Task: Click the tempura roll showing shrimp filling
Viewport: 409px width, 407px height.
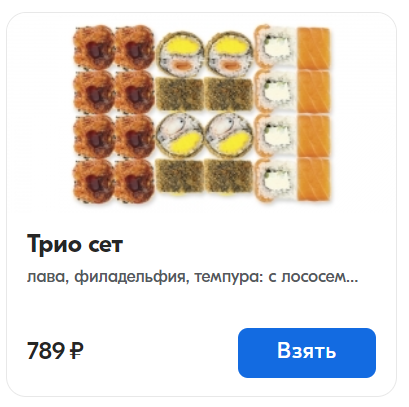Action: (x=180, y=135)
